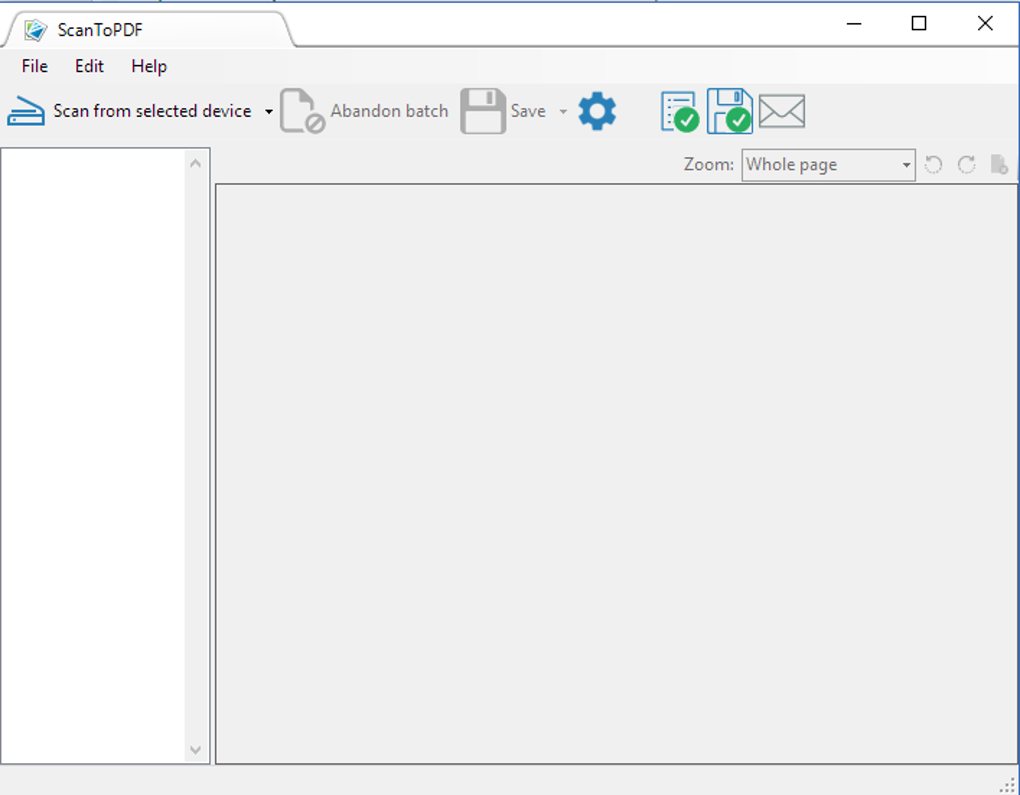Image resolution: width=1020 pixels, height=795 pixels.
Task: Click the delete page icon beside rotate buttons
Action: (999, 165)
